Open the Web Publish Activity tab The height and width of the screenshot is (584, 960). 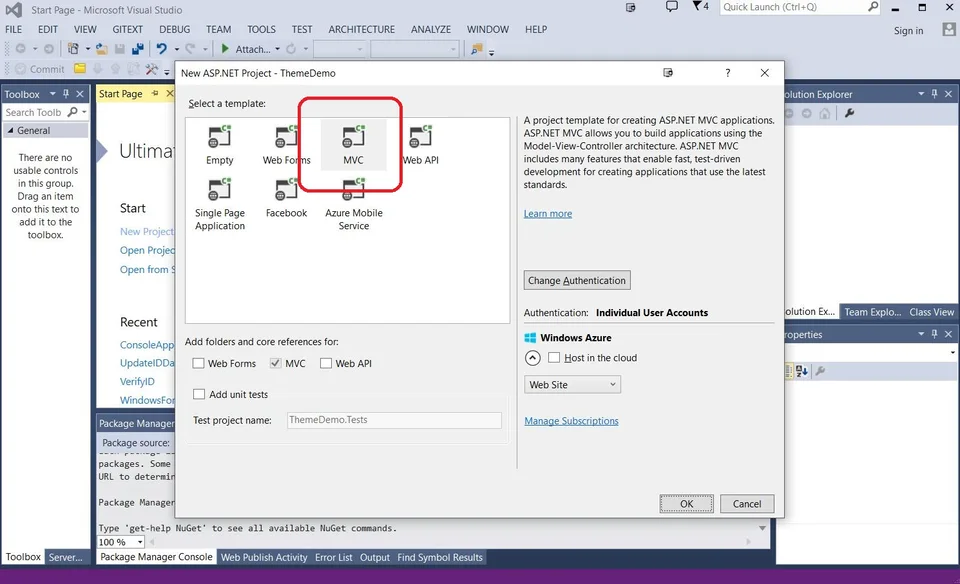[x=264, y=557]
